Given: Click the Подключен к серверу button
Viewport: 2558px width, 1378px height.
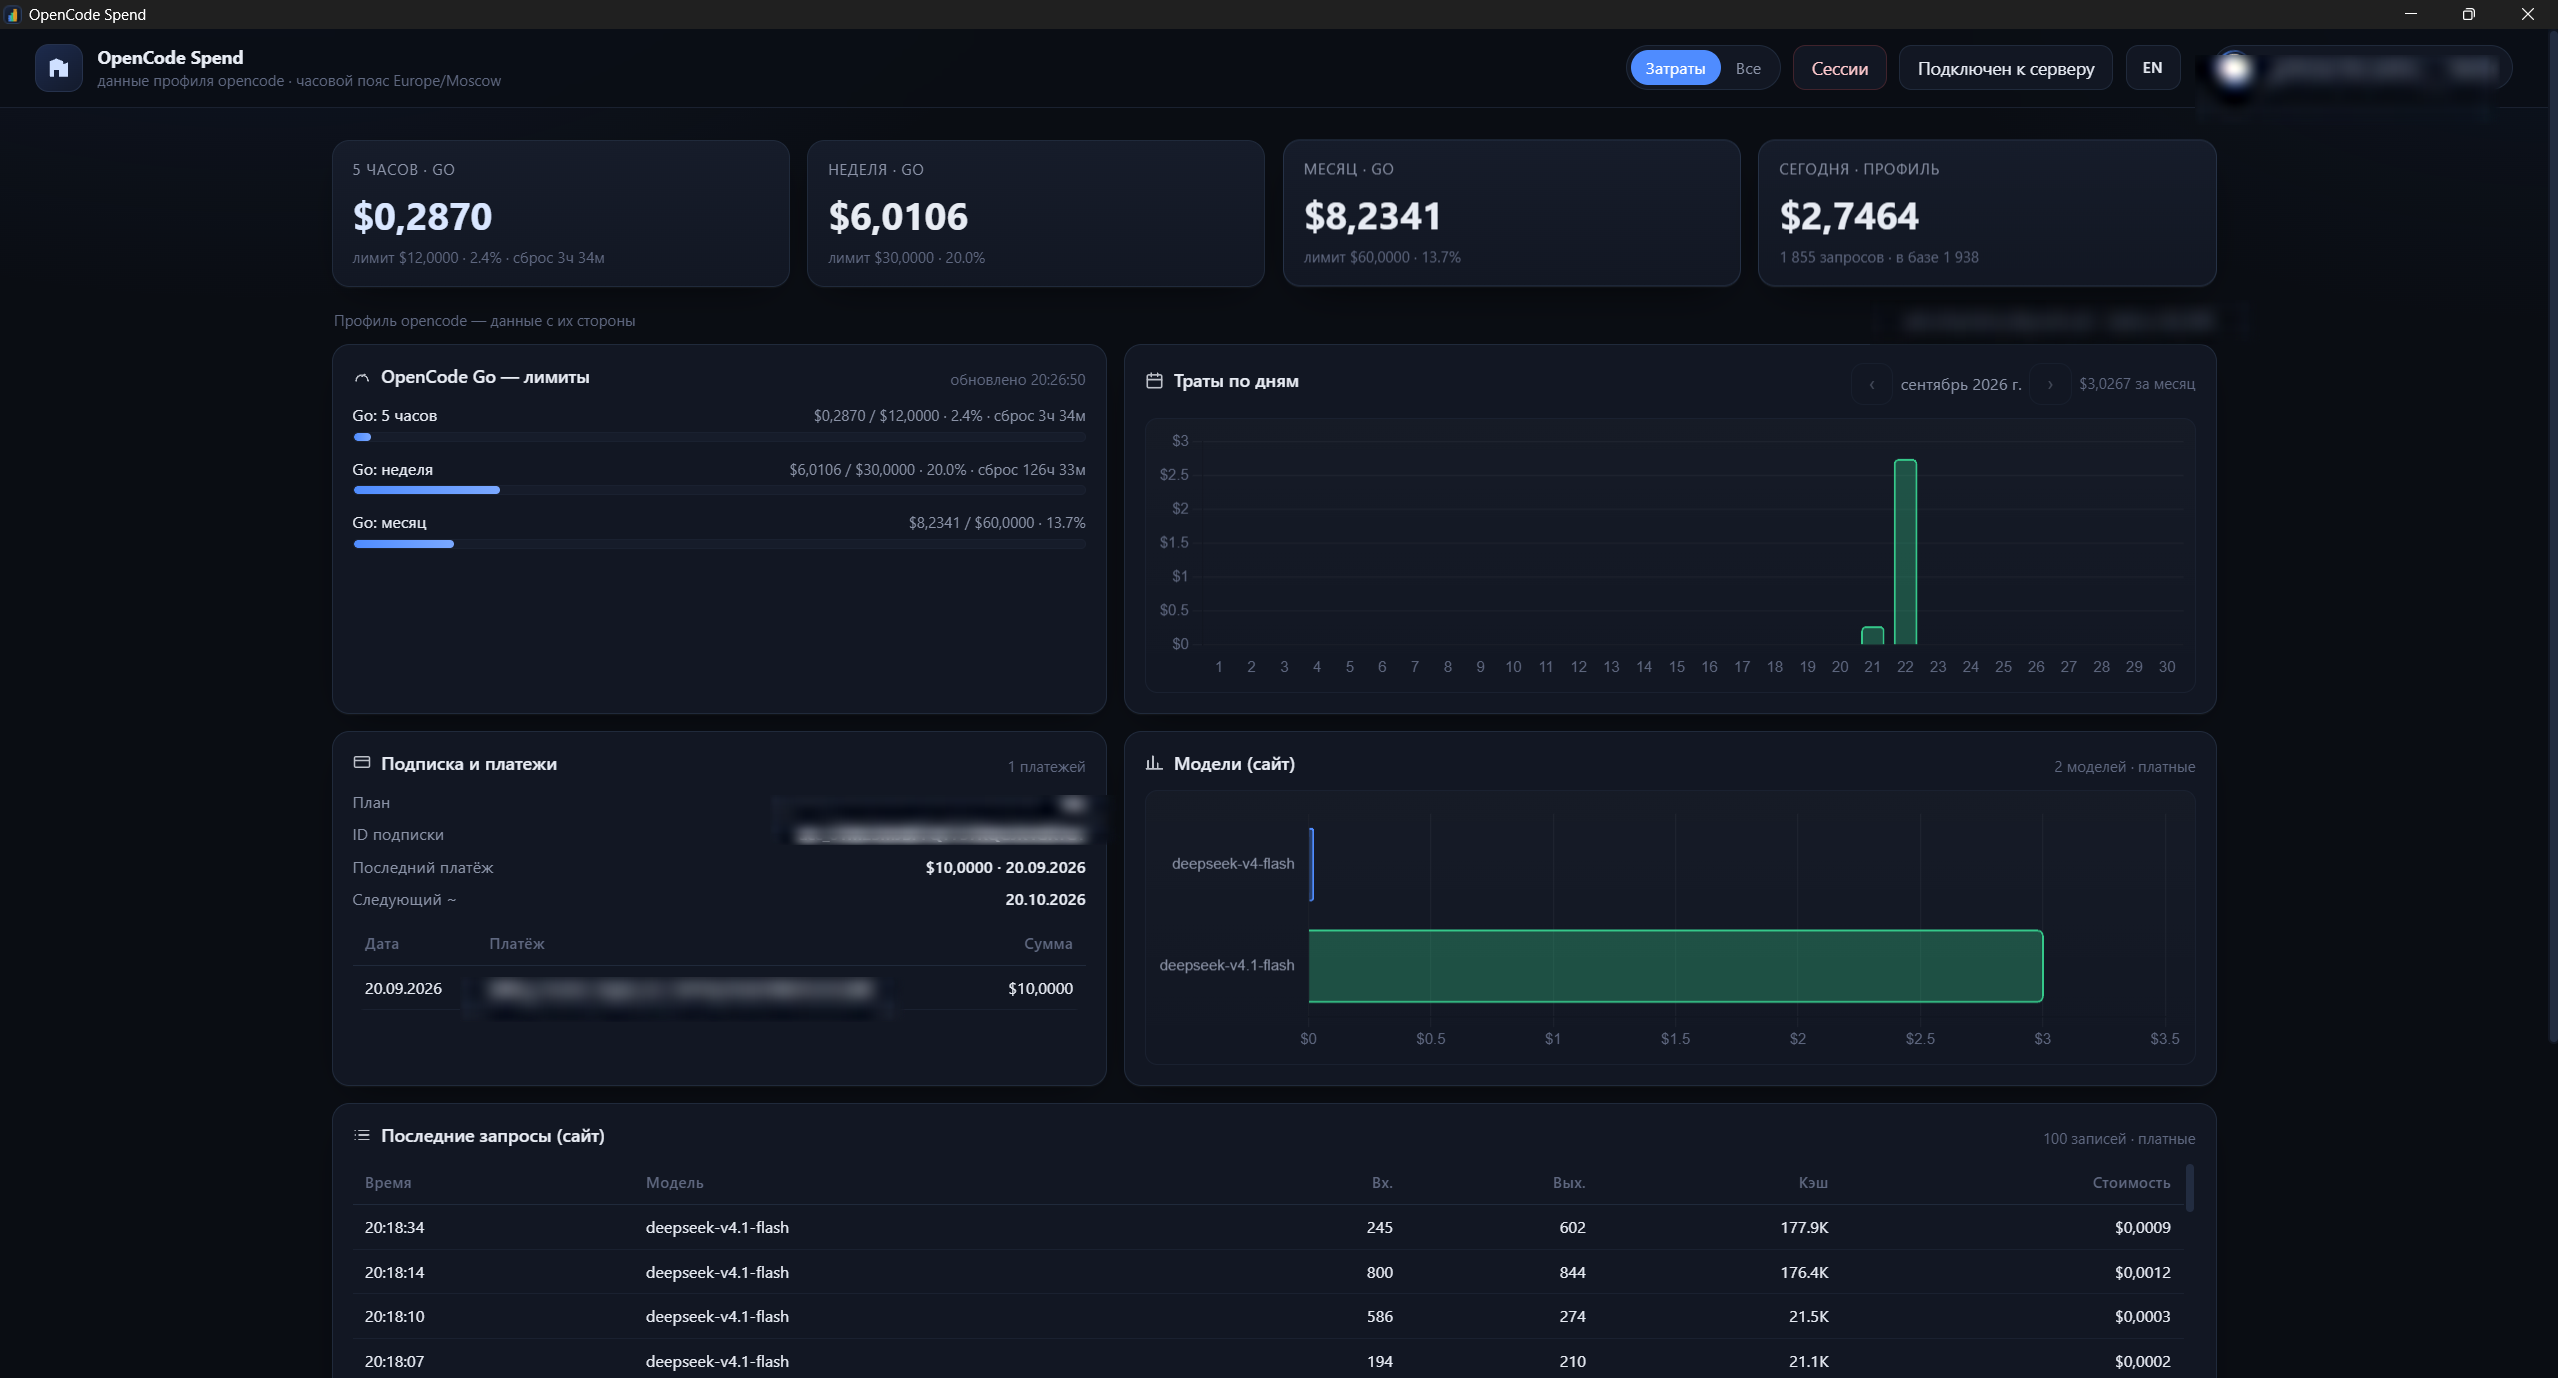Looking at the screenshot, I should (x=2005, y=68).
